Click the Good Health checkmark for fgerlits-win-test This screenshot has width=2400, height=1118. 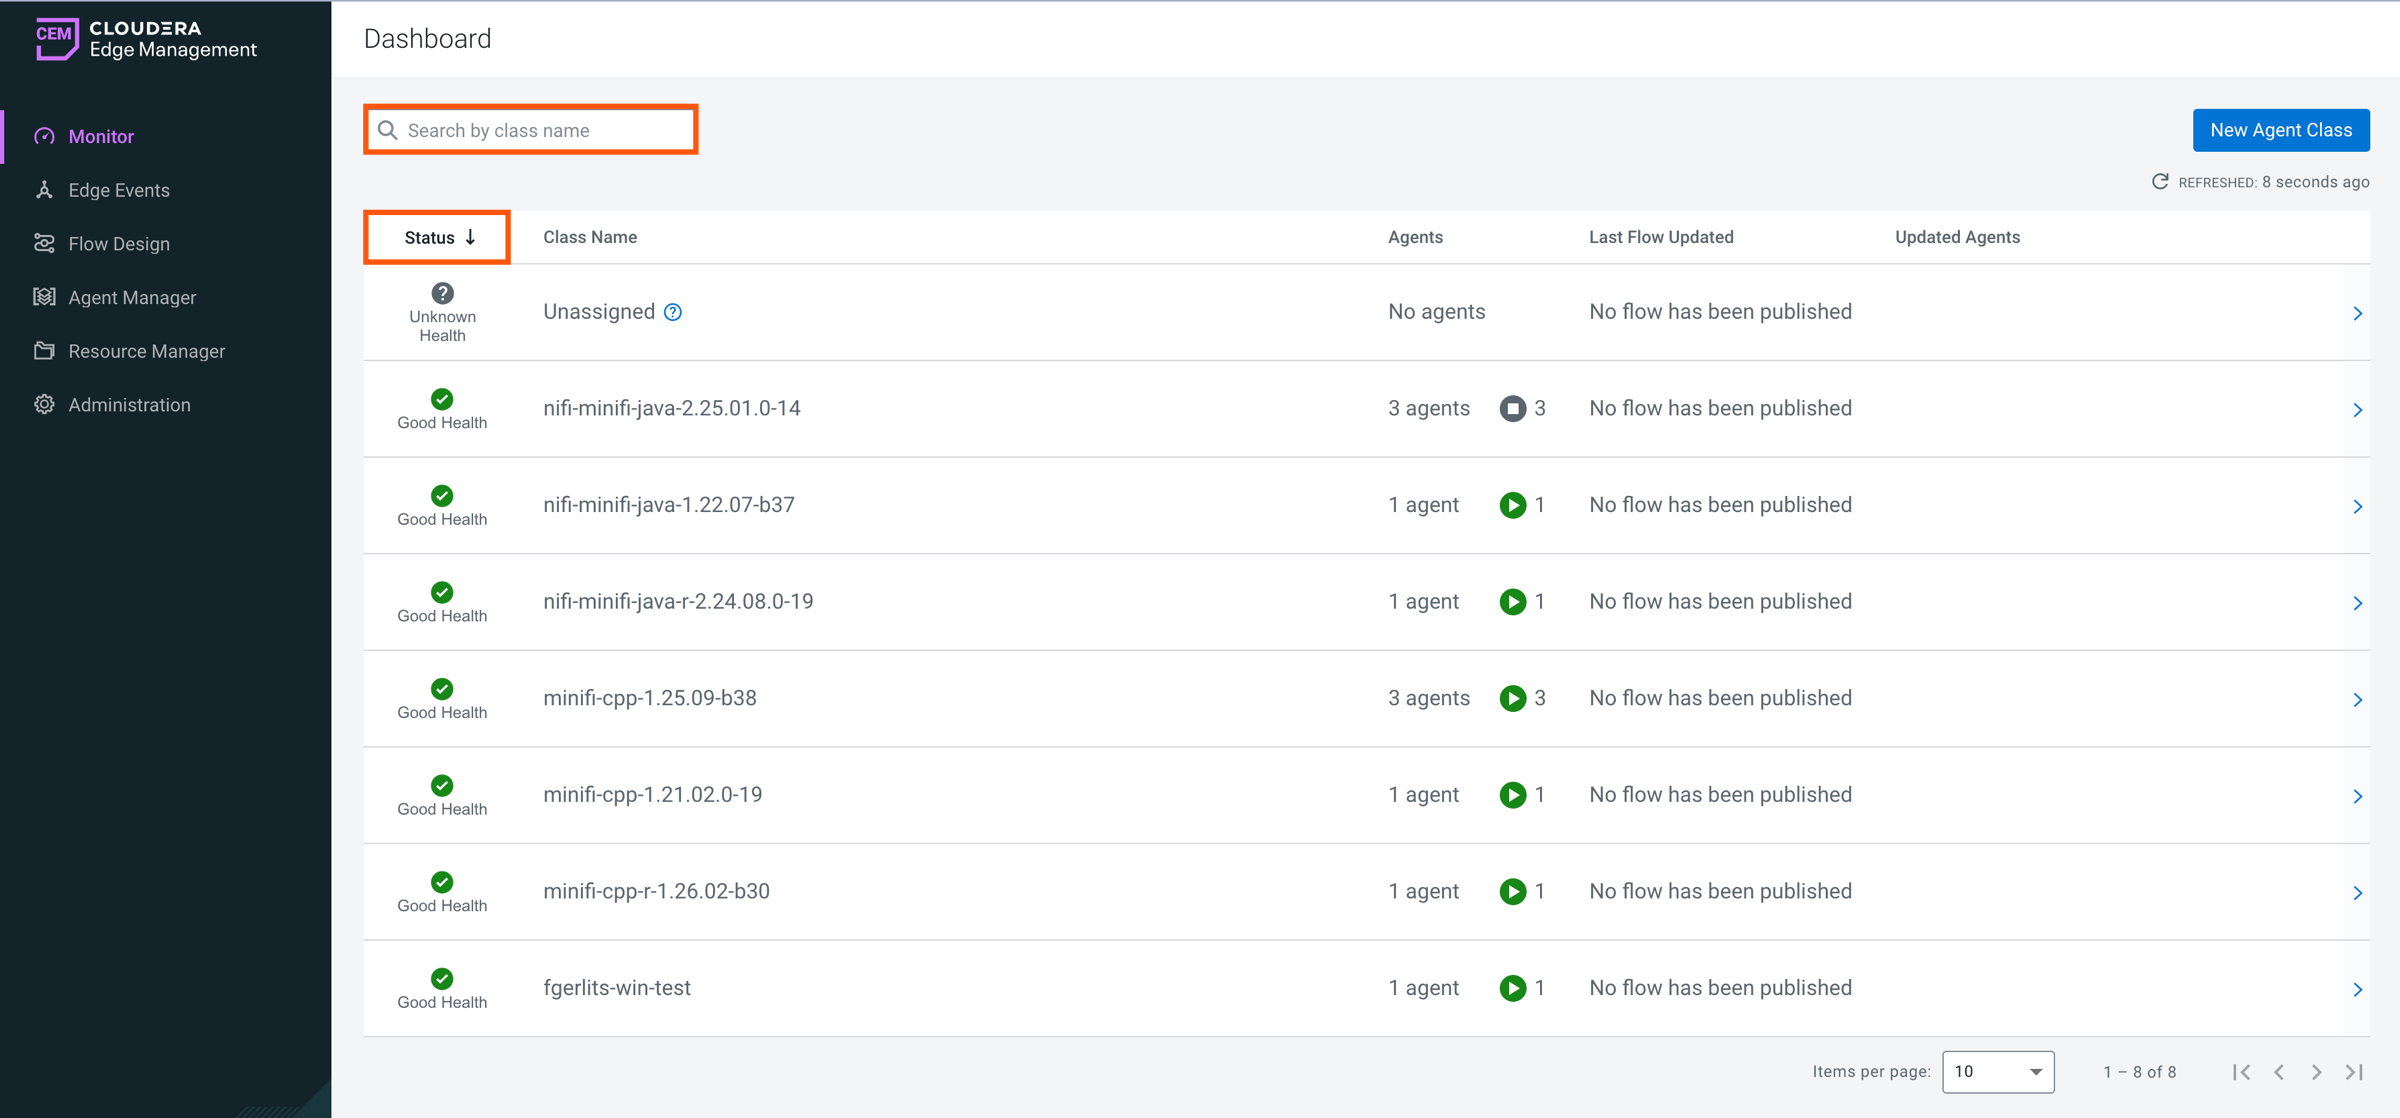(442, 978)
